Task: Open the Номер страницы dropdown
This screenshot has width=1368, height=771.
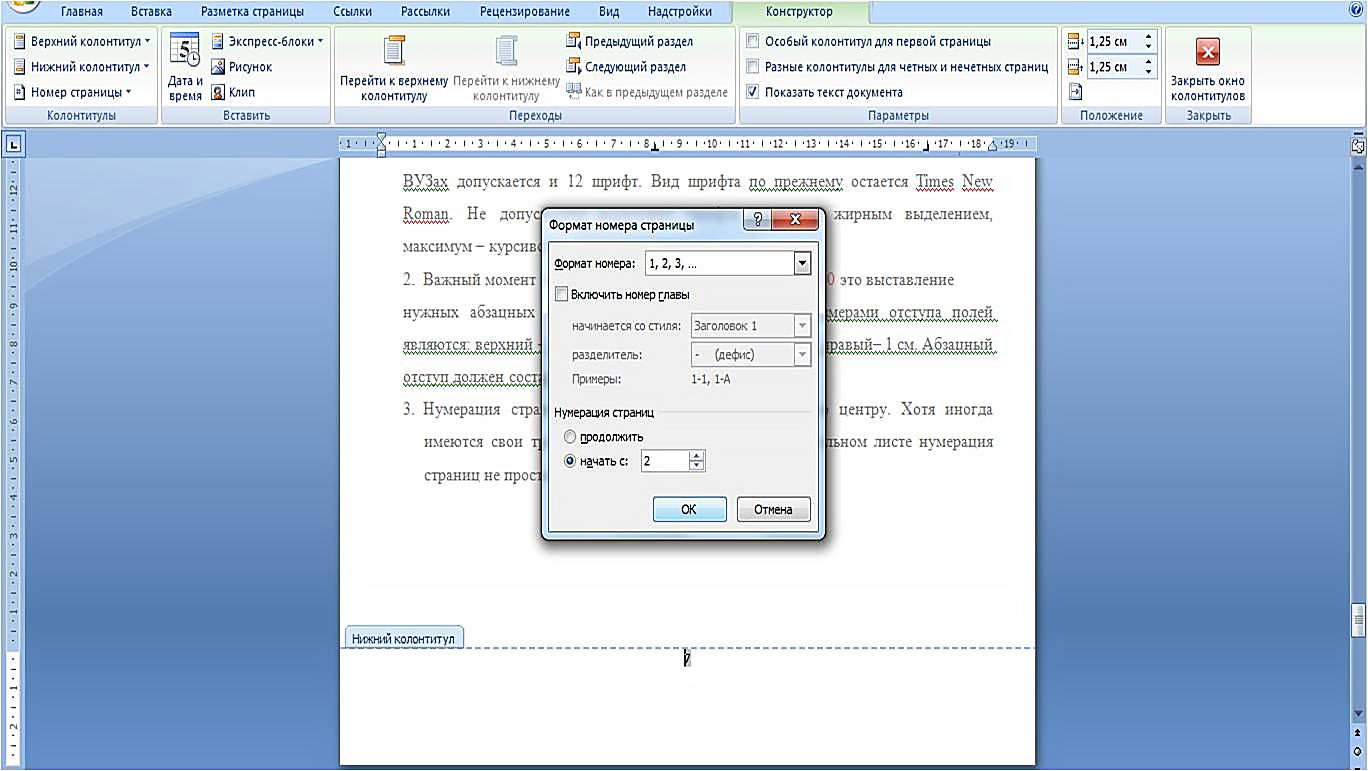Action: 73,92
